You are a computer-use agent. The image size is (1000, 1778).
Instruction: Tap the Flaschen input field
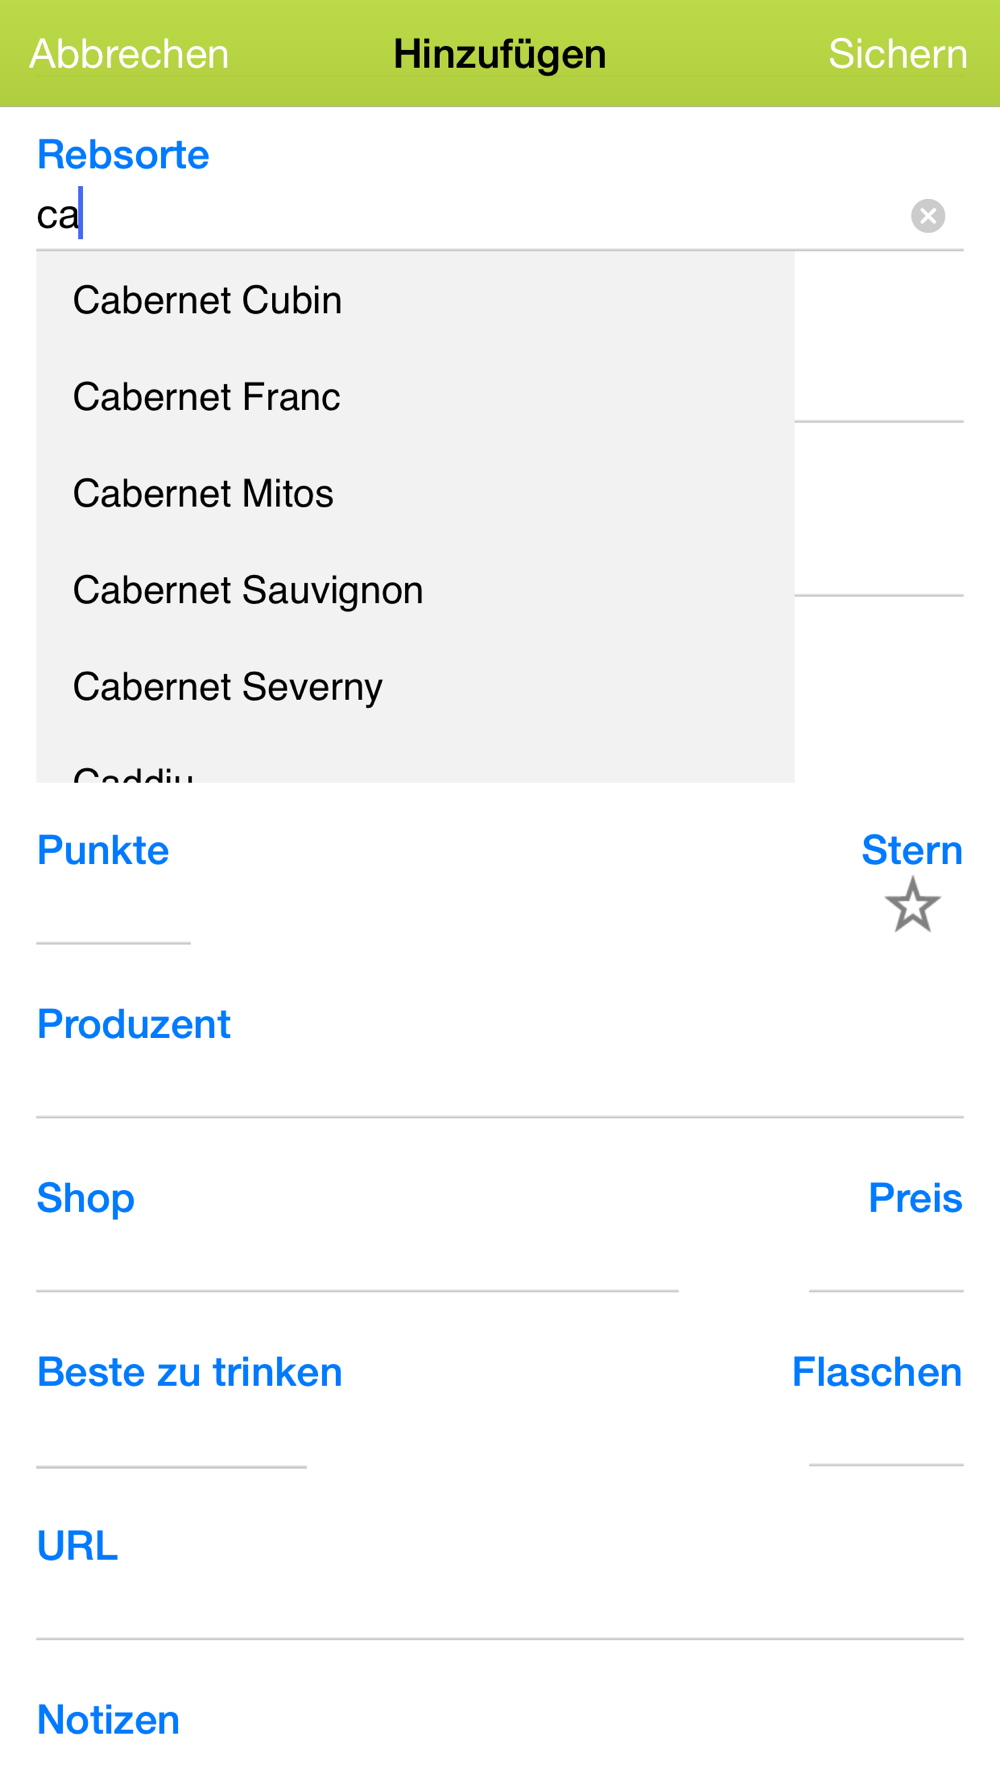[886, 1433]
